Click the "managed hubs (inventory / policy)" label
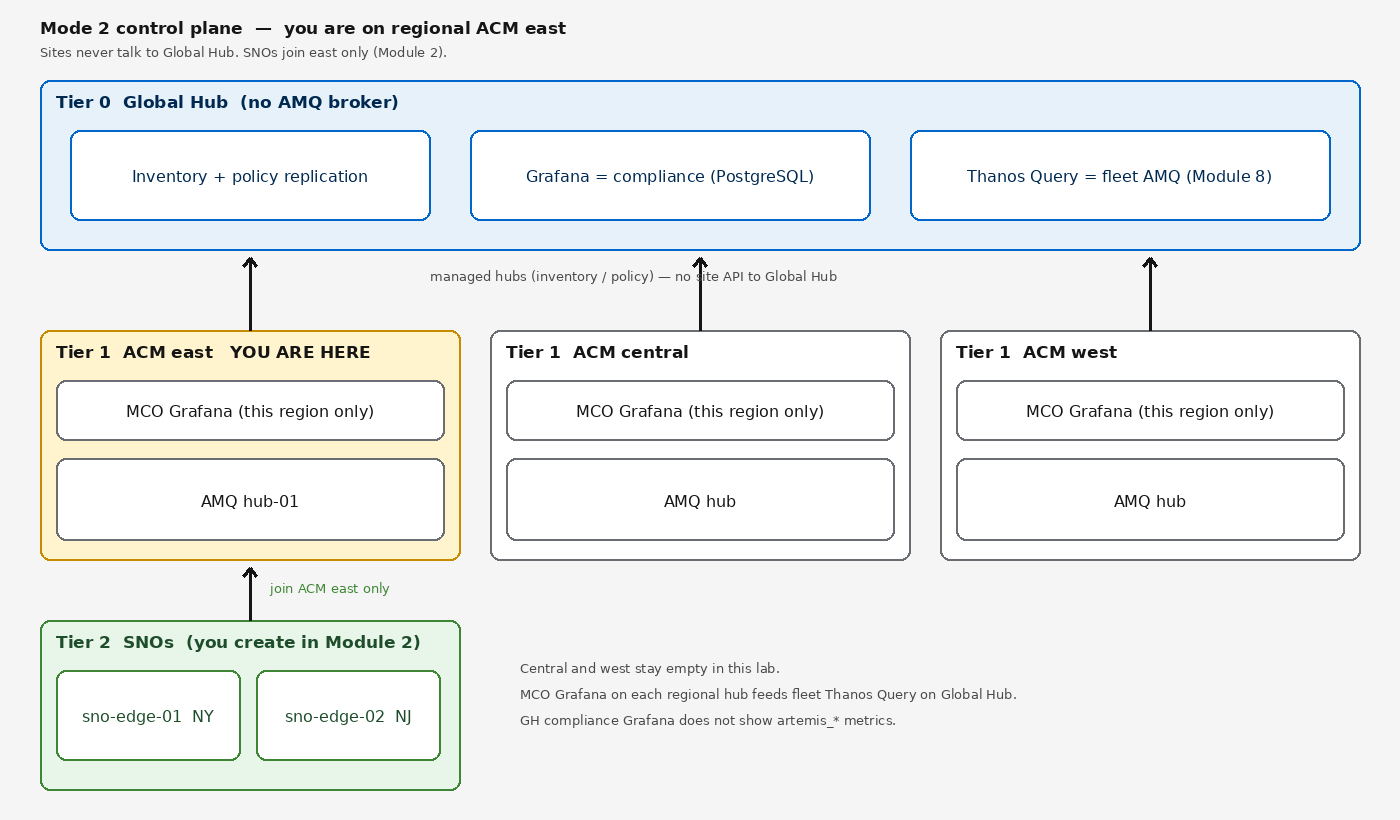Image resolution: width=1400 pixels, height=820 pixels. [633, 276]
